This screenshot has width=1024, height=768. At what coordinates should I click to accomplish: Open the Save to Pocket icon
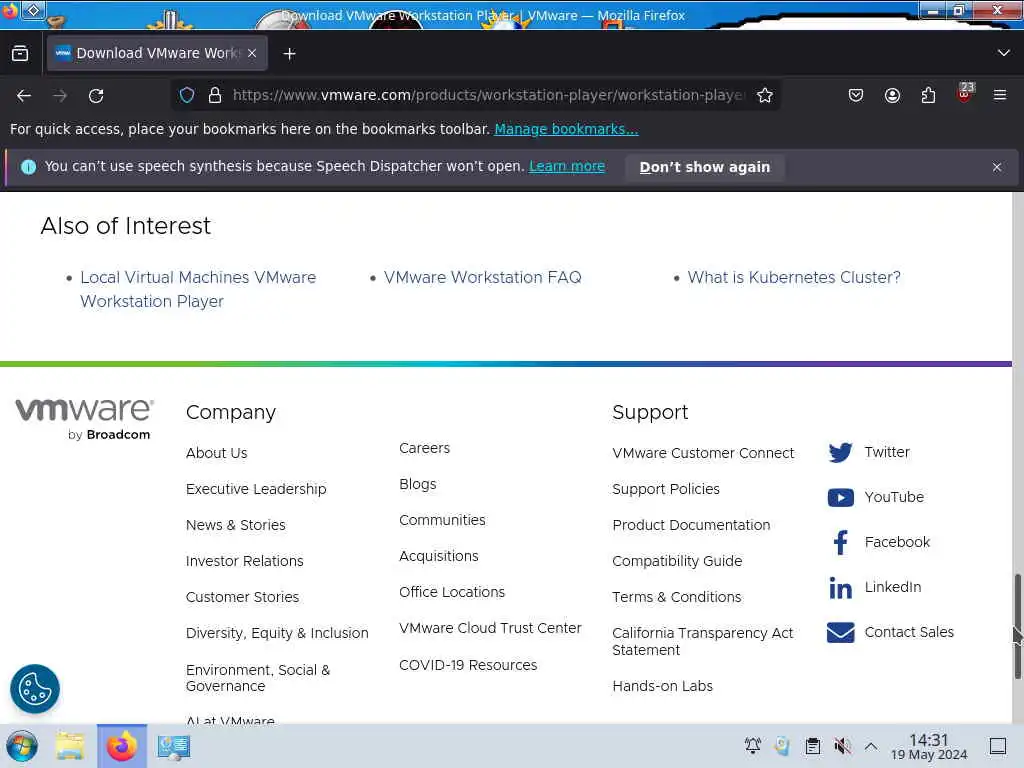856,95
